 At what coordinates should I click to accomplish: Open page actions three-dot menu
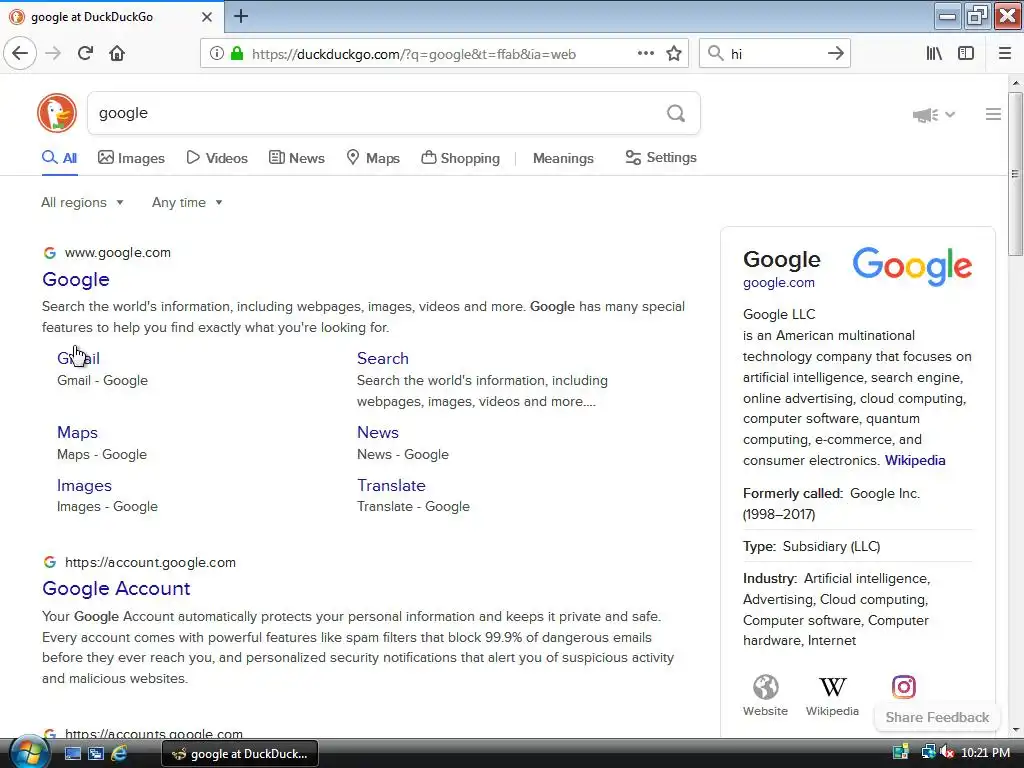click(646, 54)
